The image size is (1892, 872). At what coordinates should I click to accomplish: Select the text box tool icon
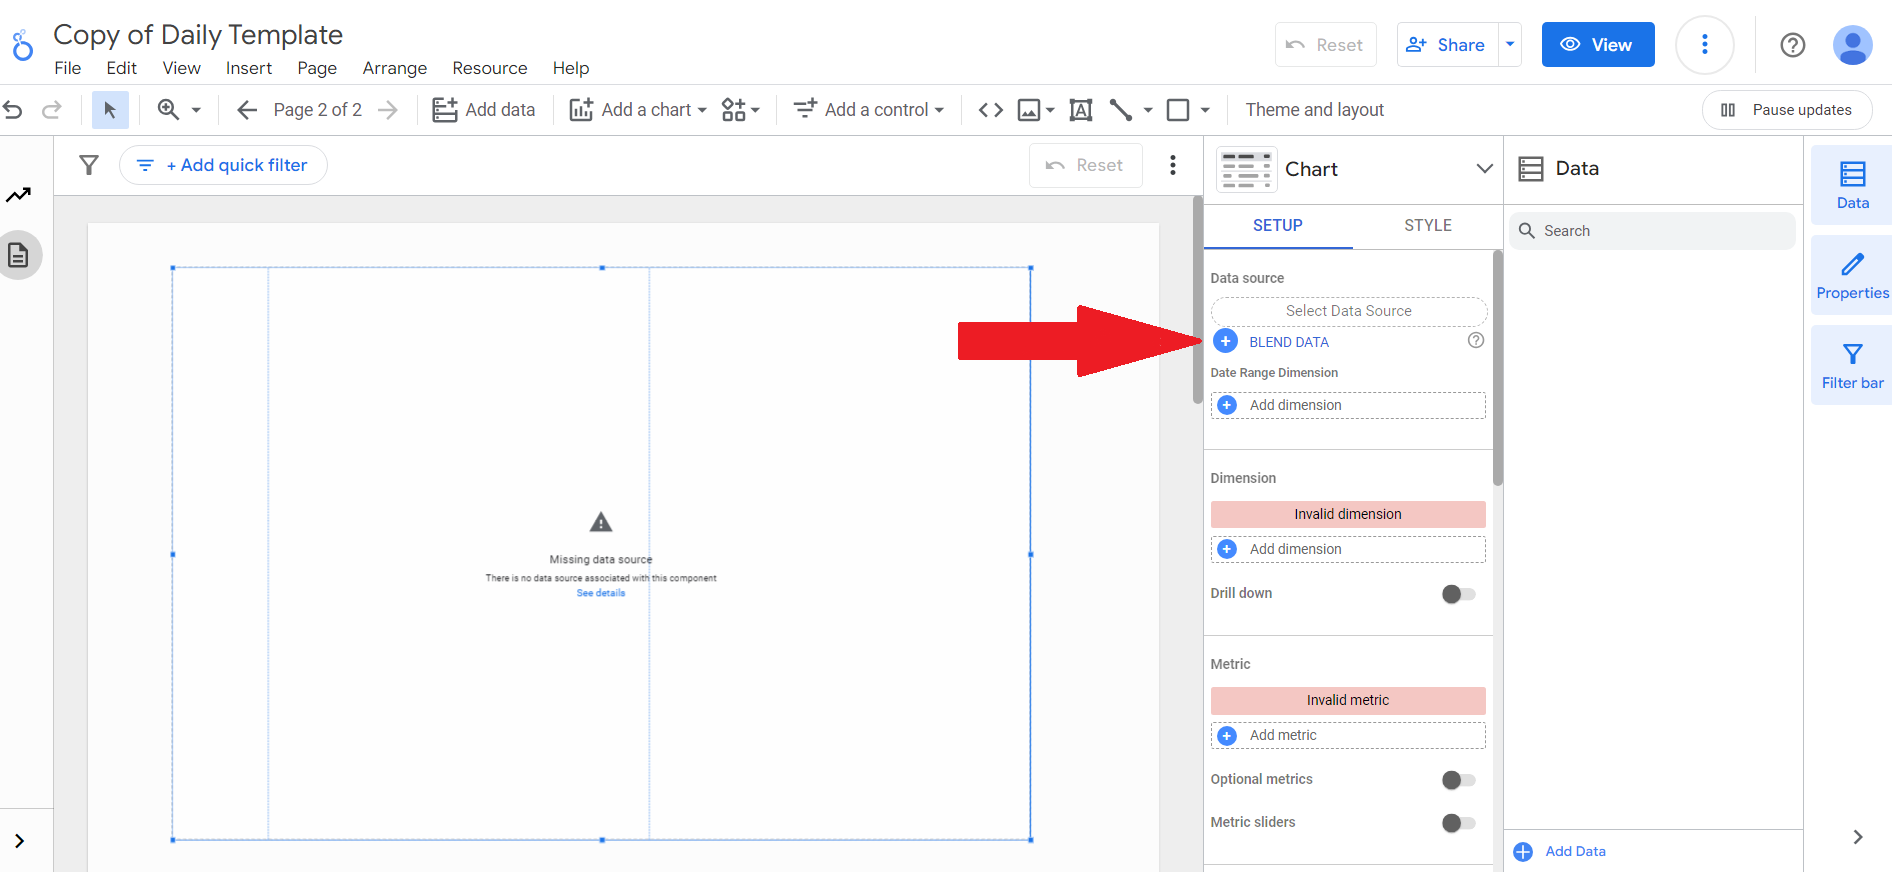click(x=1080, y=110)
